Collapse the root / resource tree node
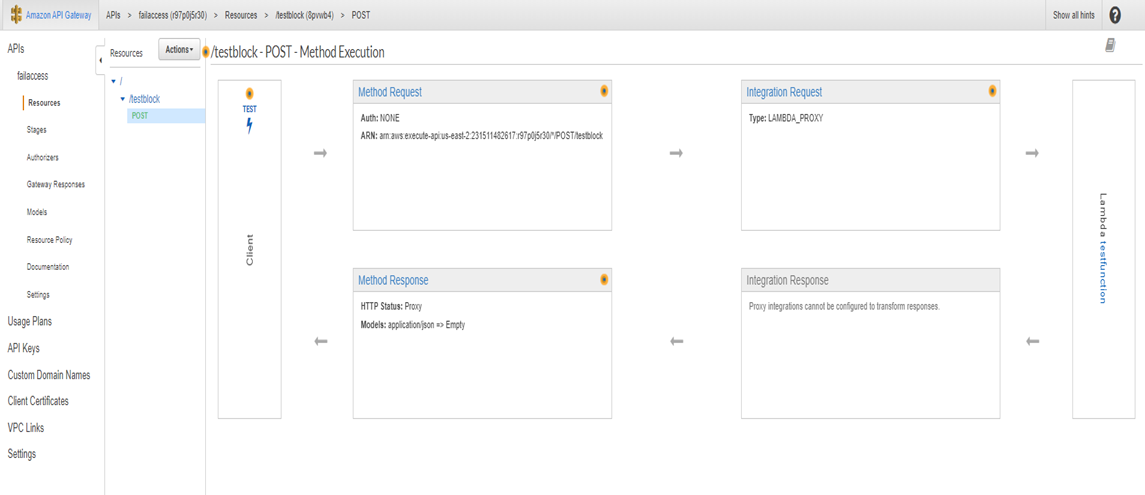The width and height of the screenshot is (1145, 495). (x=114, y=81)
